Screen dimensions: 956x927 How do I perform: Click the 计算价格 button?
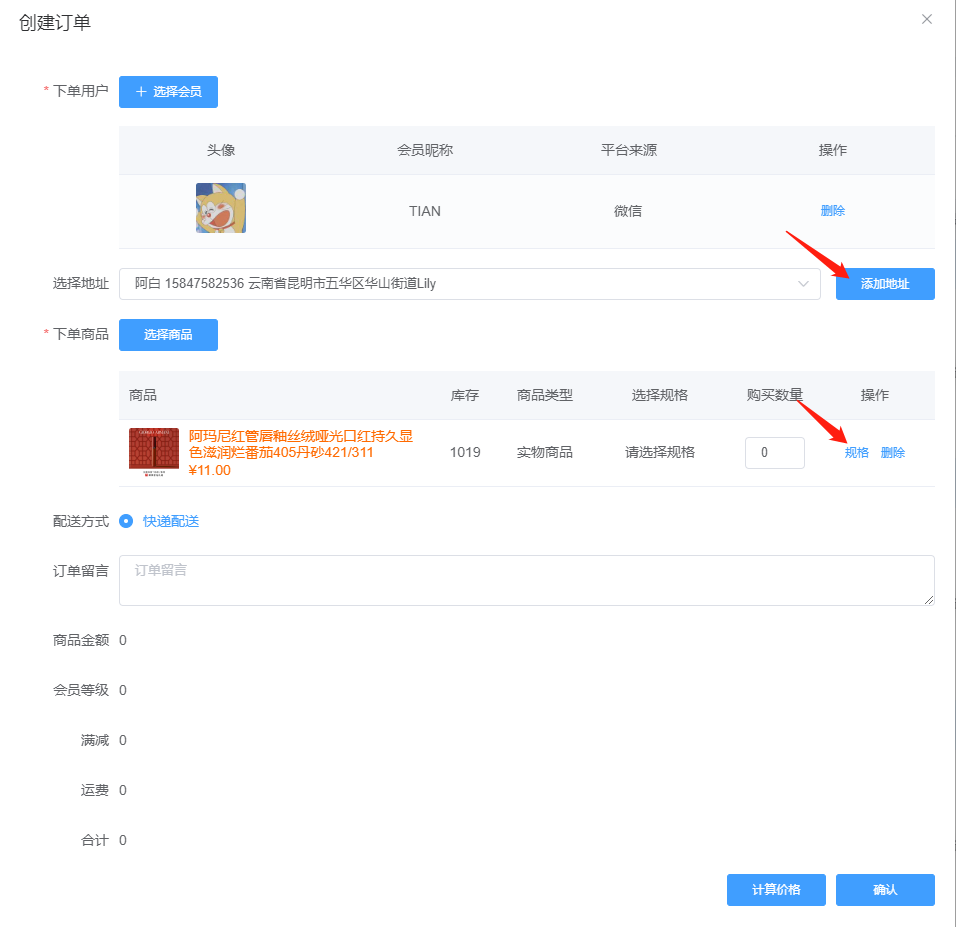click(x=776, y=890)
